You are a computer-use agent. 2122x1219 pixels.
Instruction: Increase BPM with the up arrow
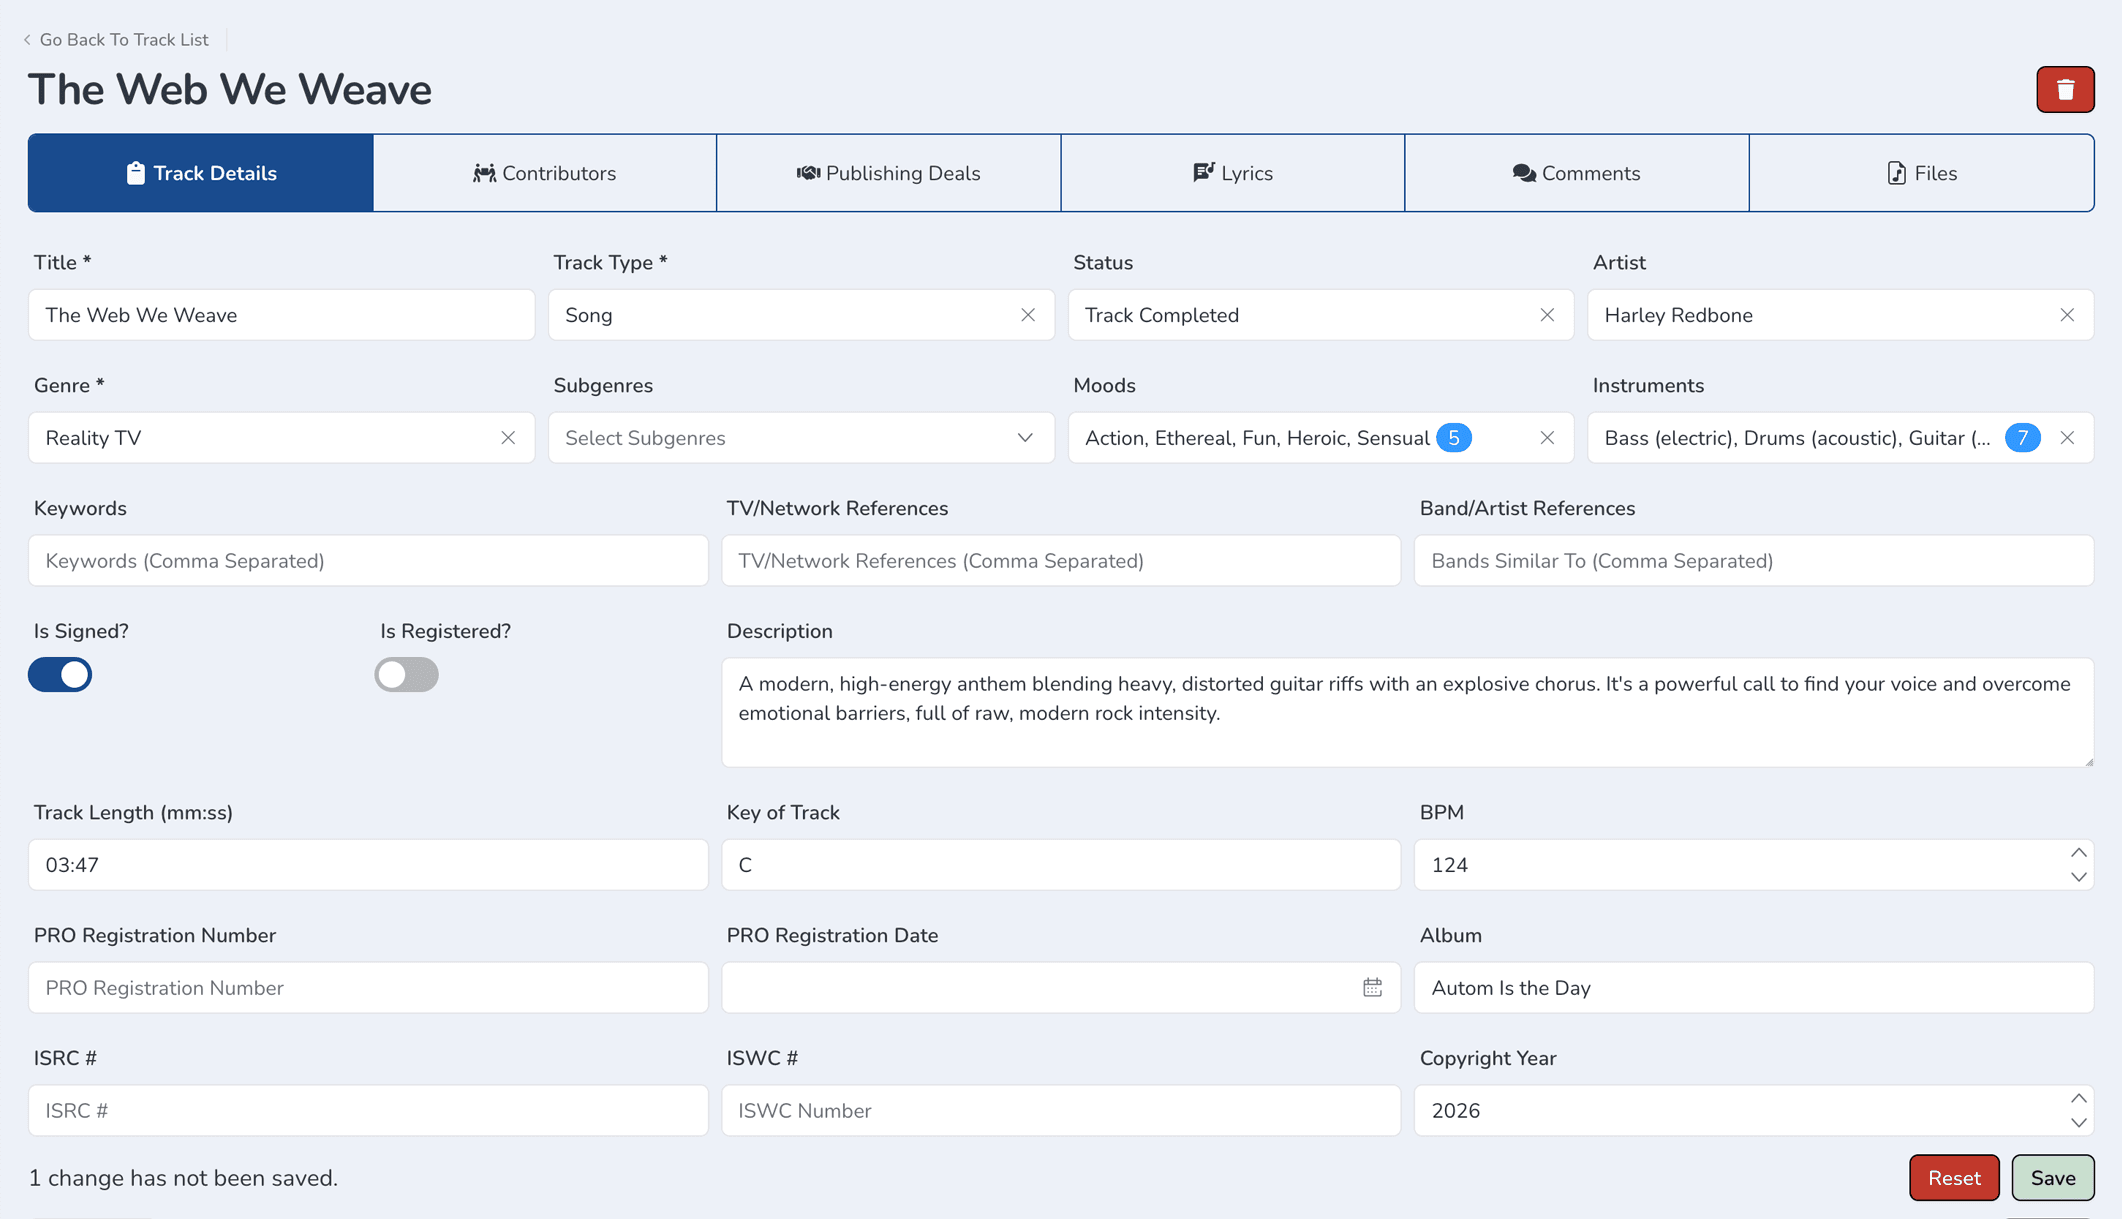tap(2078, 853)
